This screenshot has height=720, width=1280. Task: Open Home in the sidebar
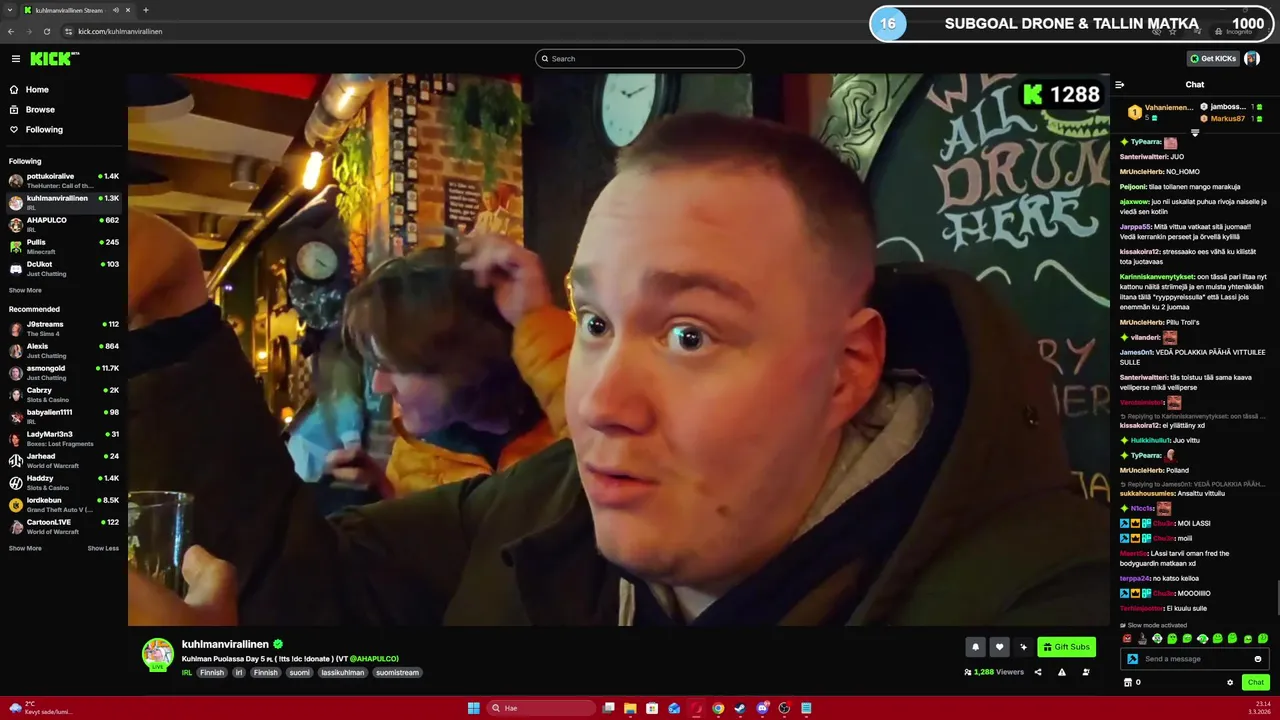point(37,90)
